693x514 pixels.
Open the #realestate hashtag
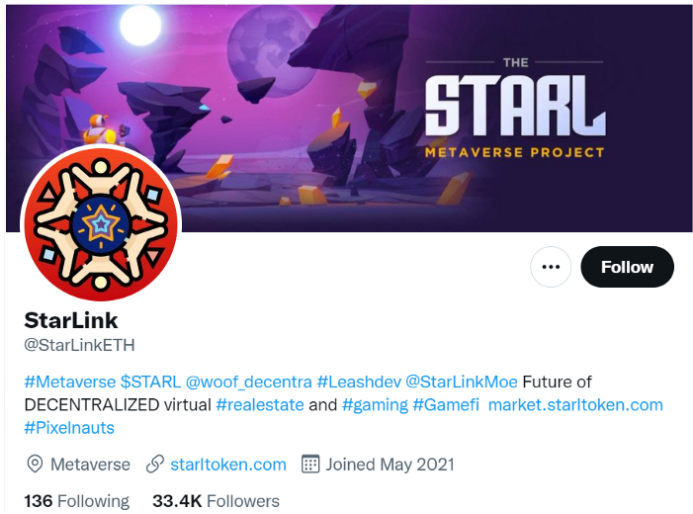pyautogui.click(x=260, y=405)
